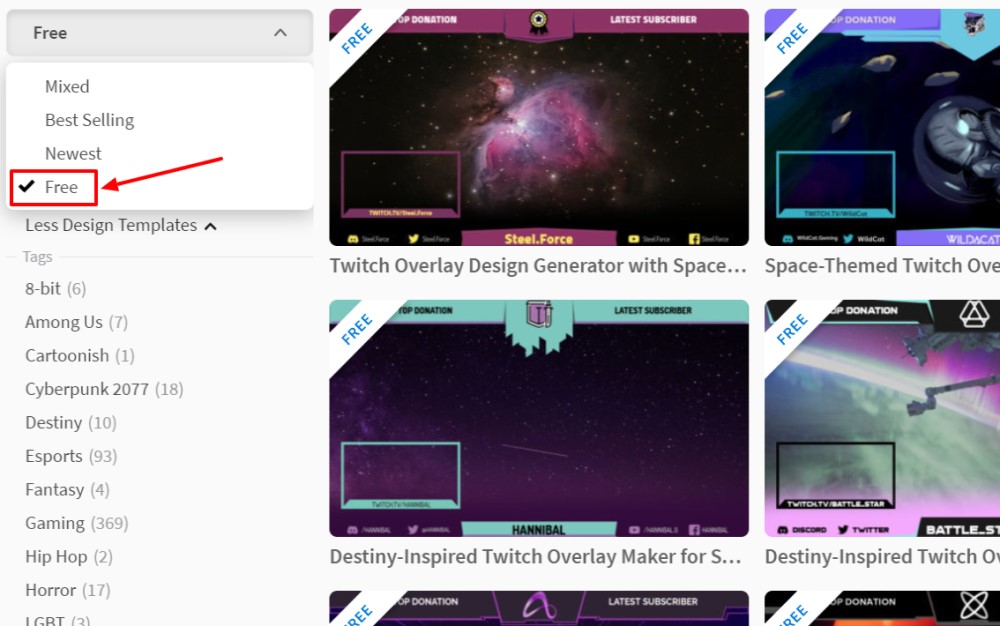
Task: Collapse the Free sort dropdown
Action: coord(159,33)
